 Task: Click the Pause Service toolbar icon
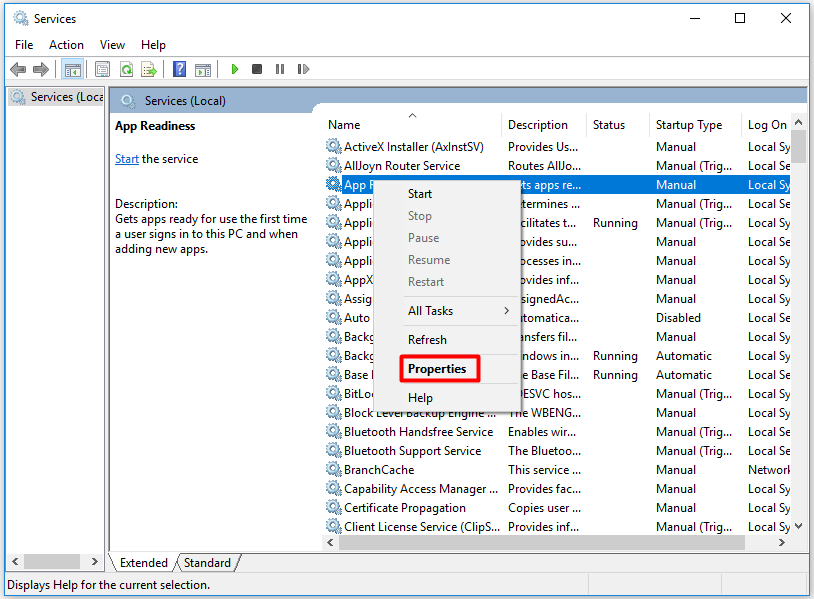280,69
